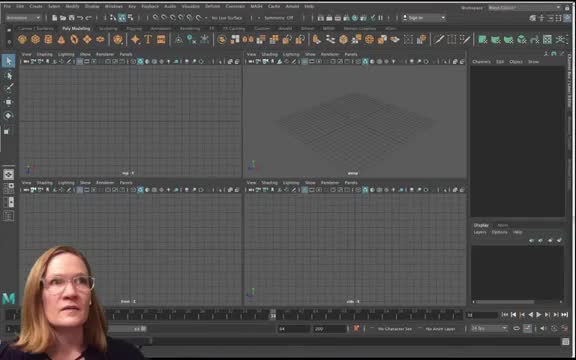This screenshot has width=576, height=360.
Task: Toggle Snap to Points magnet icon
Action: (173, 18)
